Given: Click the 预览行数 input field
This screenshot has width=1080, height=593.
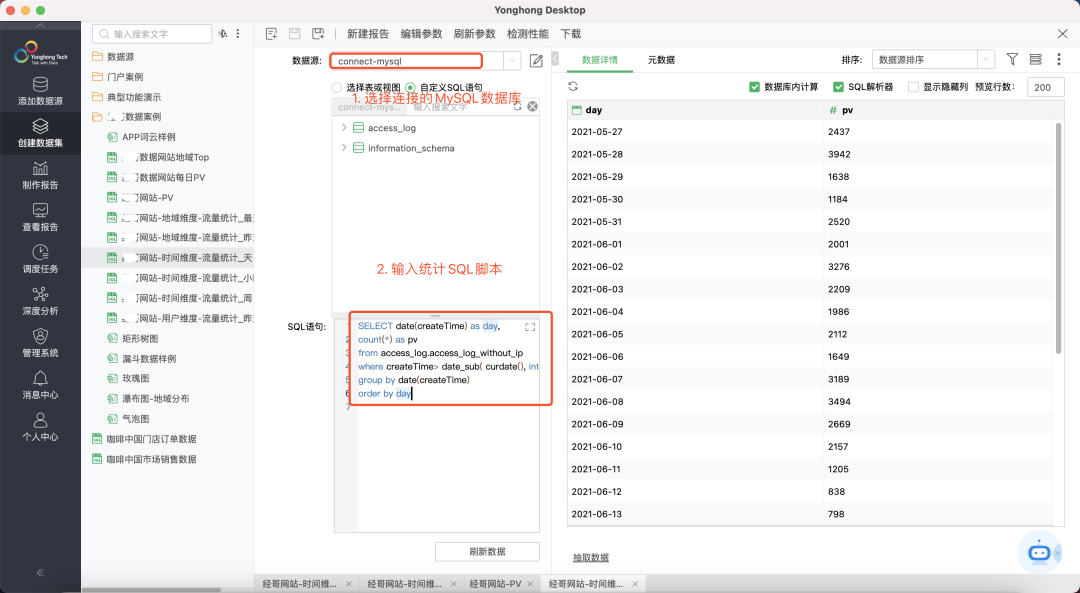Looking at the screenshot, I should [x=1046, y=87].
